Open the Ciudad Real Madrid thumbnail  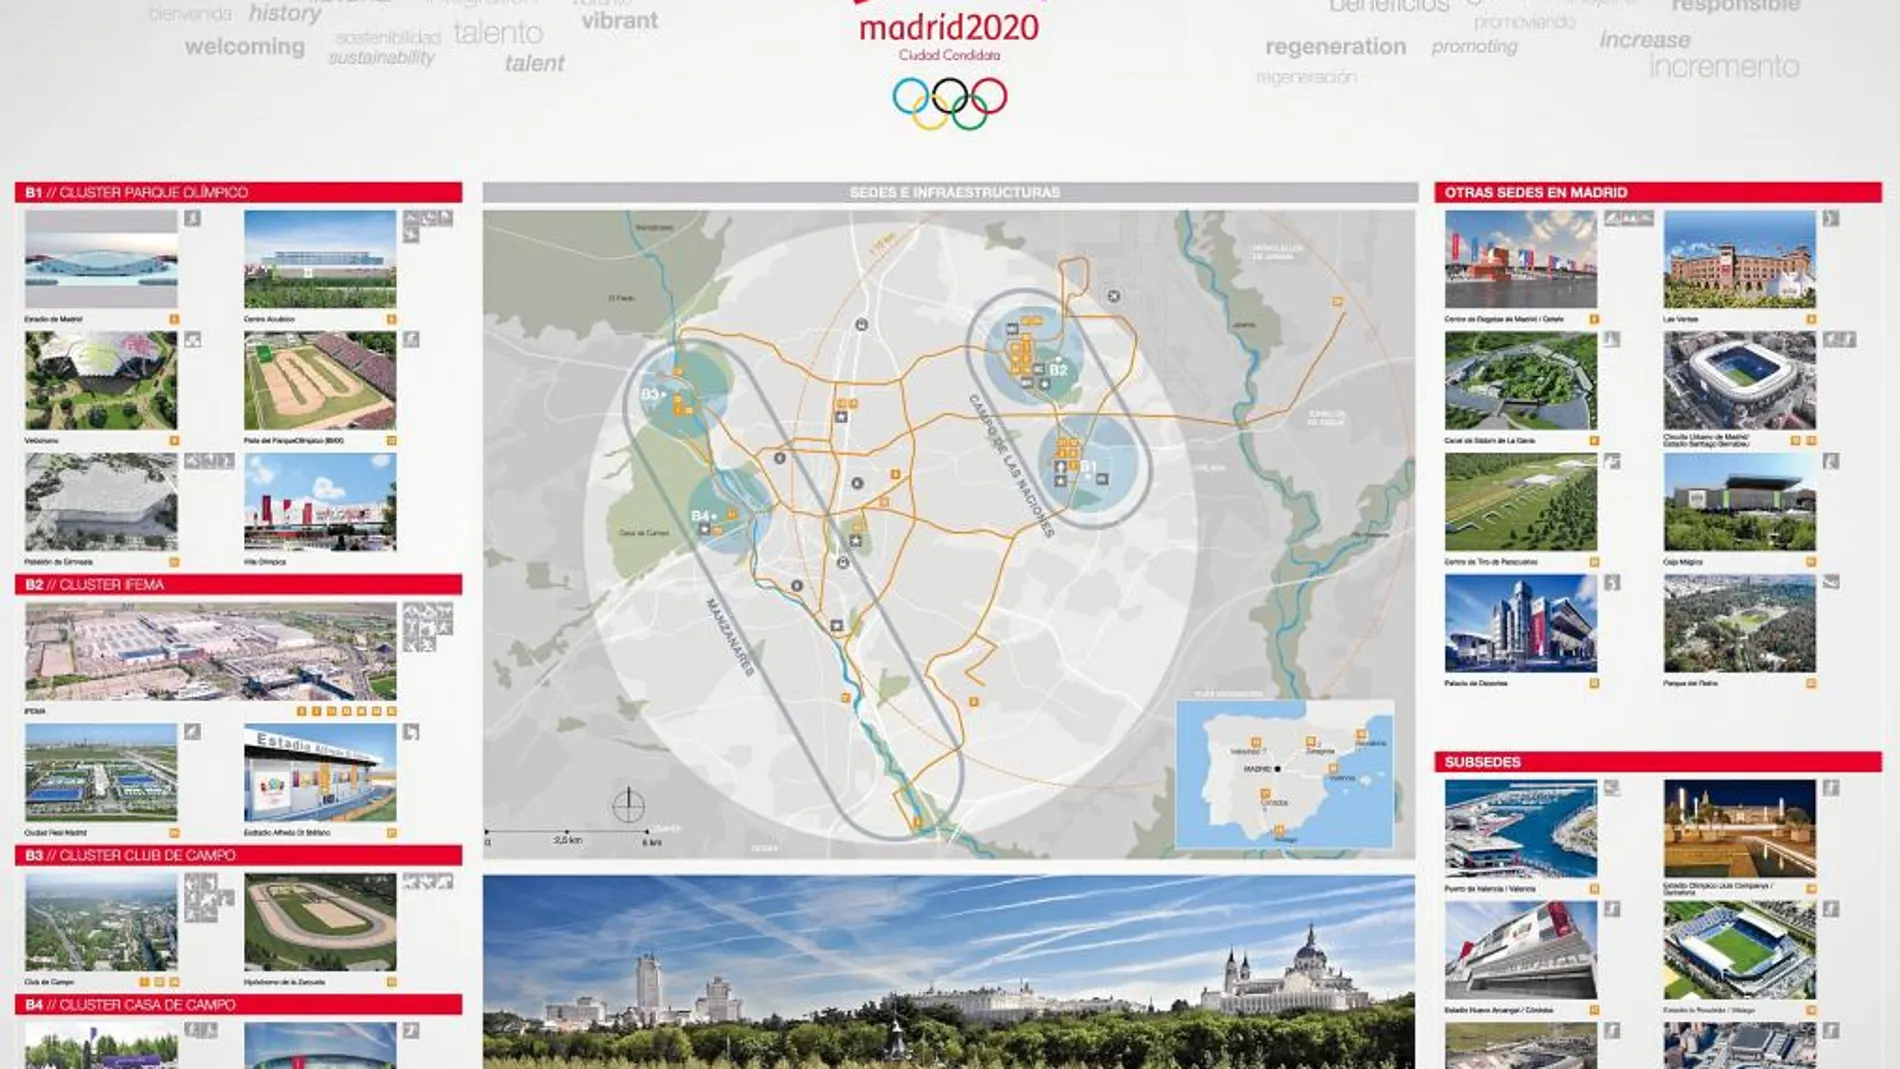pos(101,773)
